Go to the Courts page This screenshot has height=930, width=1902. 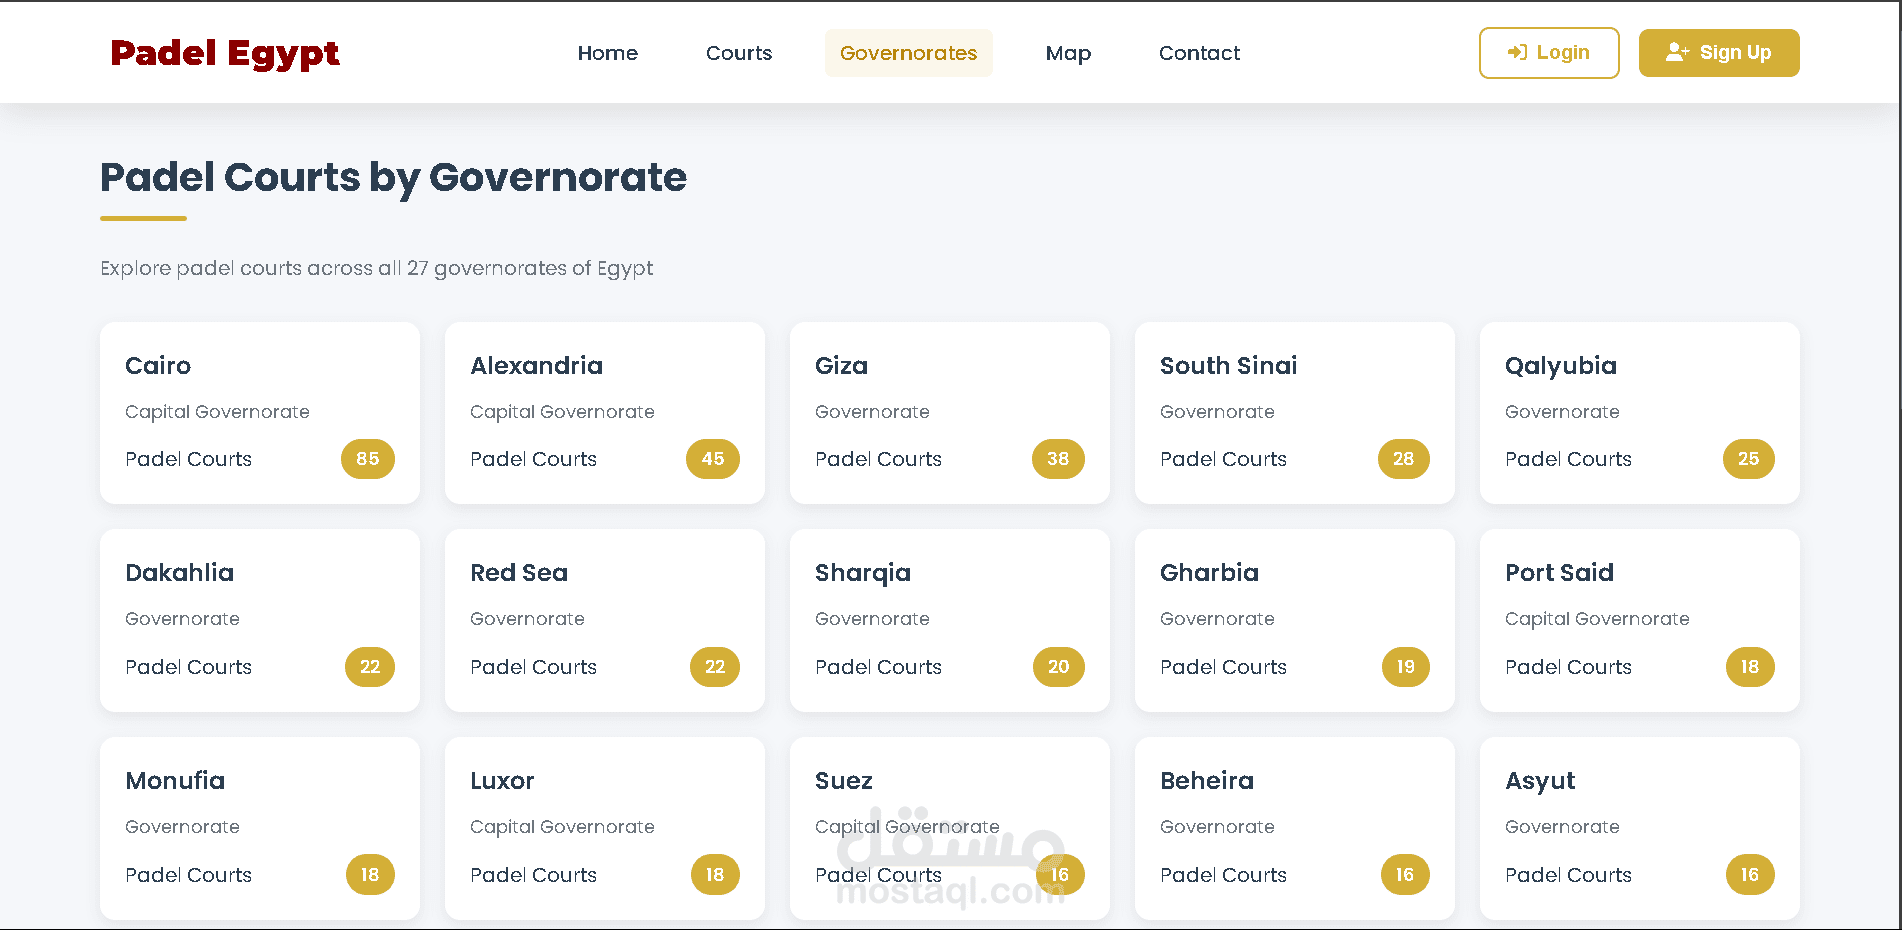(739, 53)
